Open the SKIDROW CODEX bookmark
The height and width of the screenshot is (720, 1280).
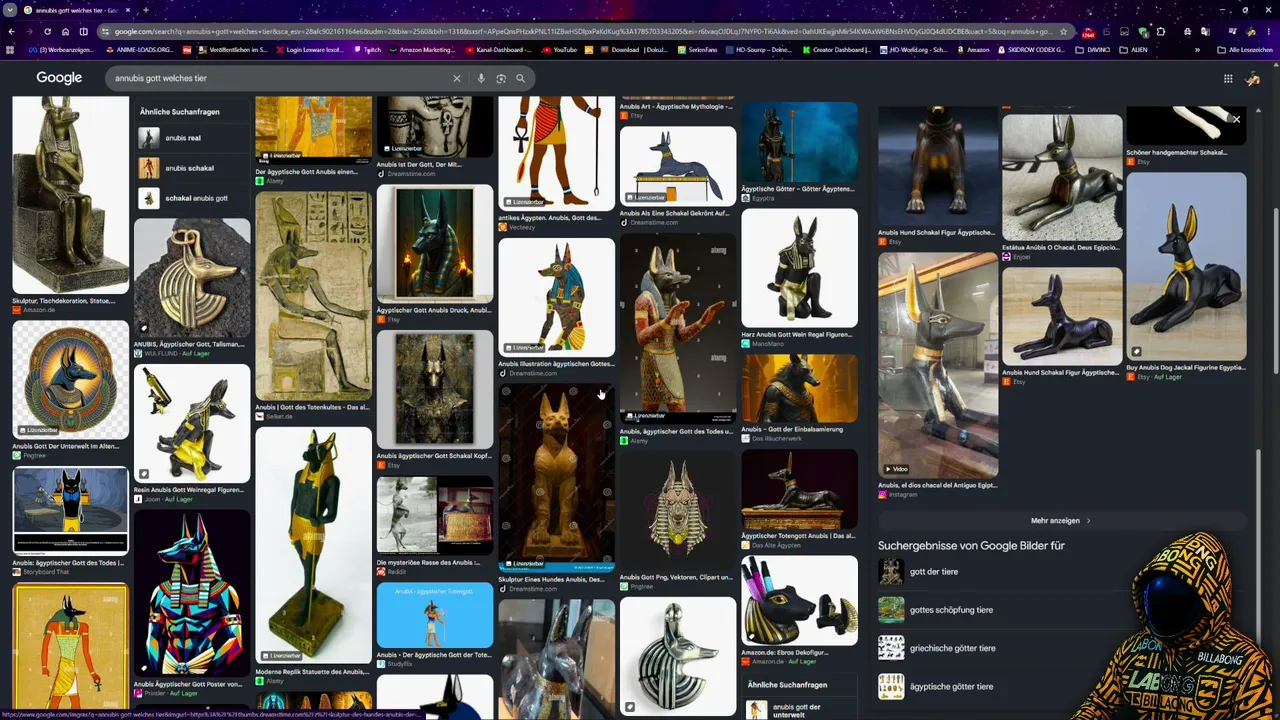coord(1032,49)
